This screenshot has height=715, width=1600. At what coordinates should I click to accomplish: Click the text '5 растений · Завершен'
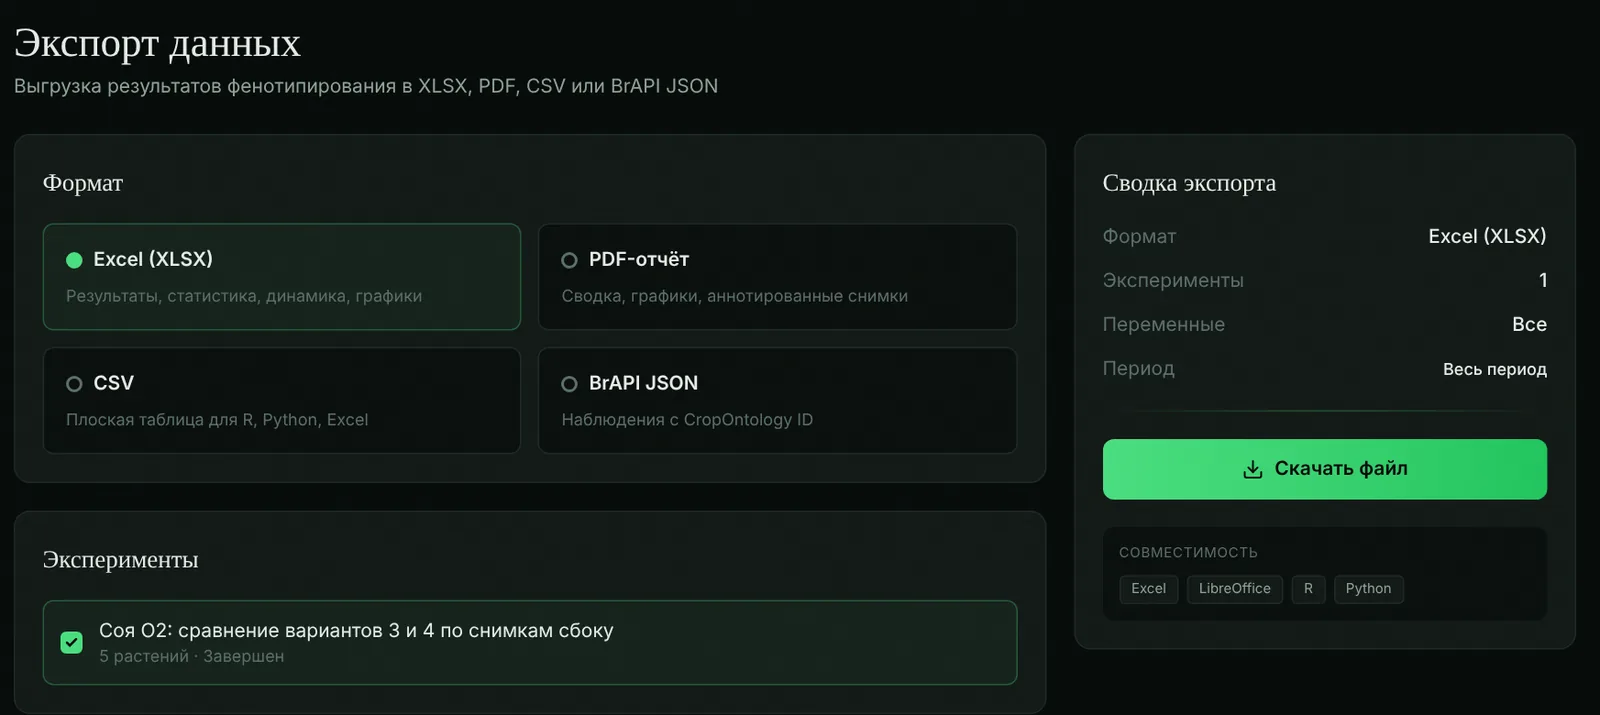tap(191, 656)
